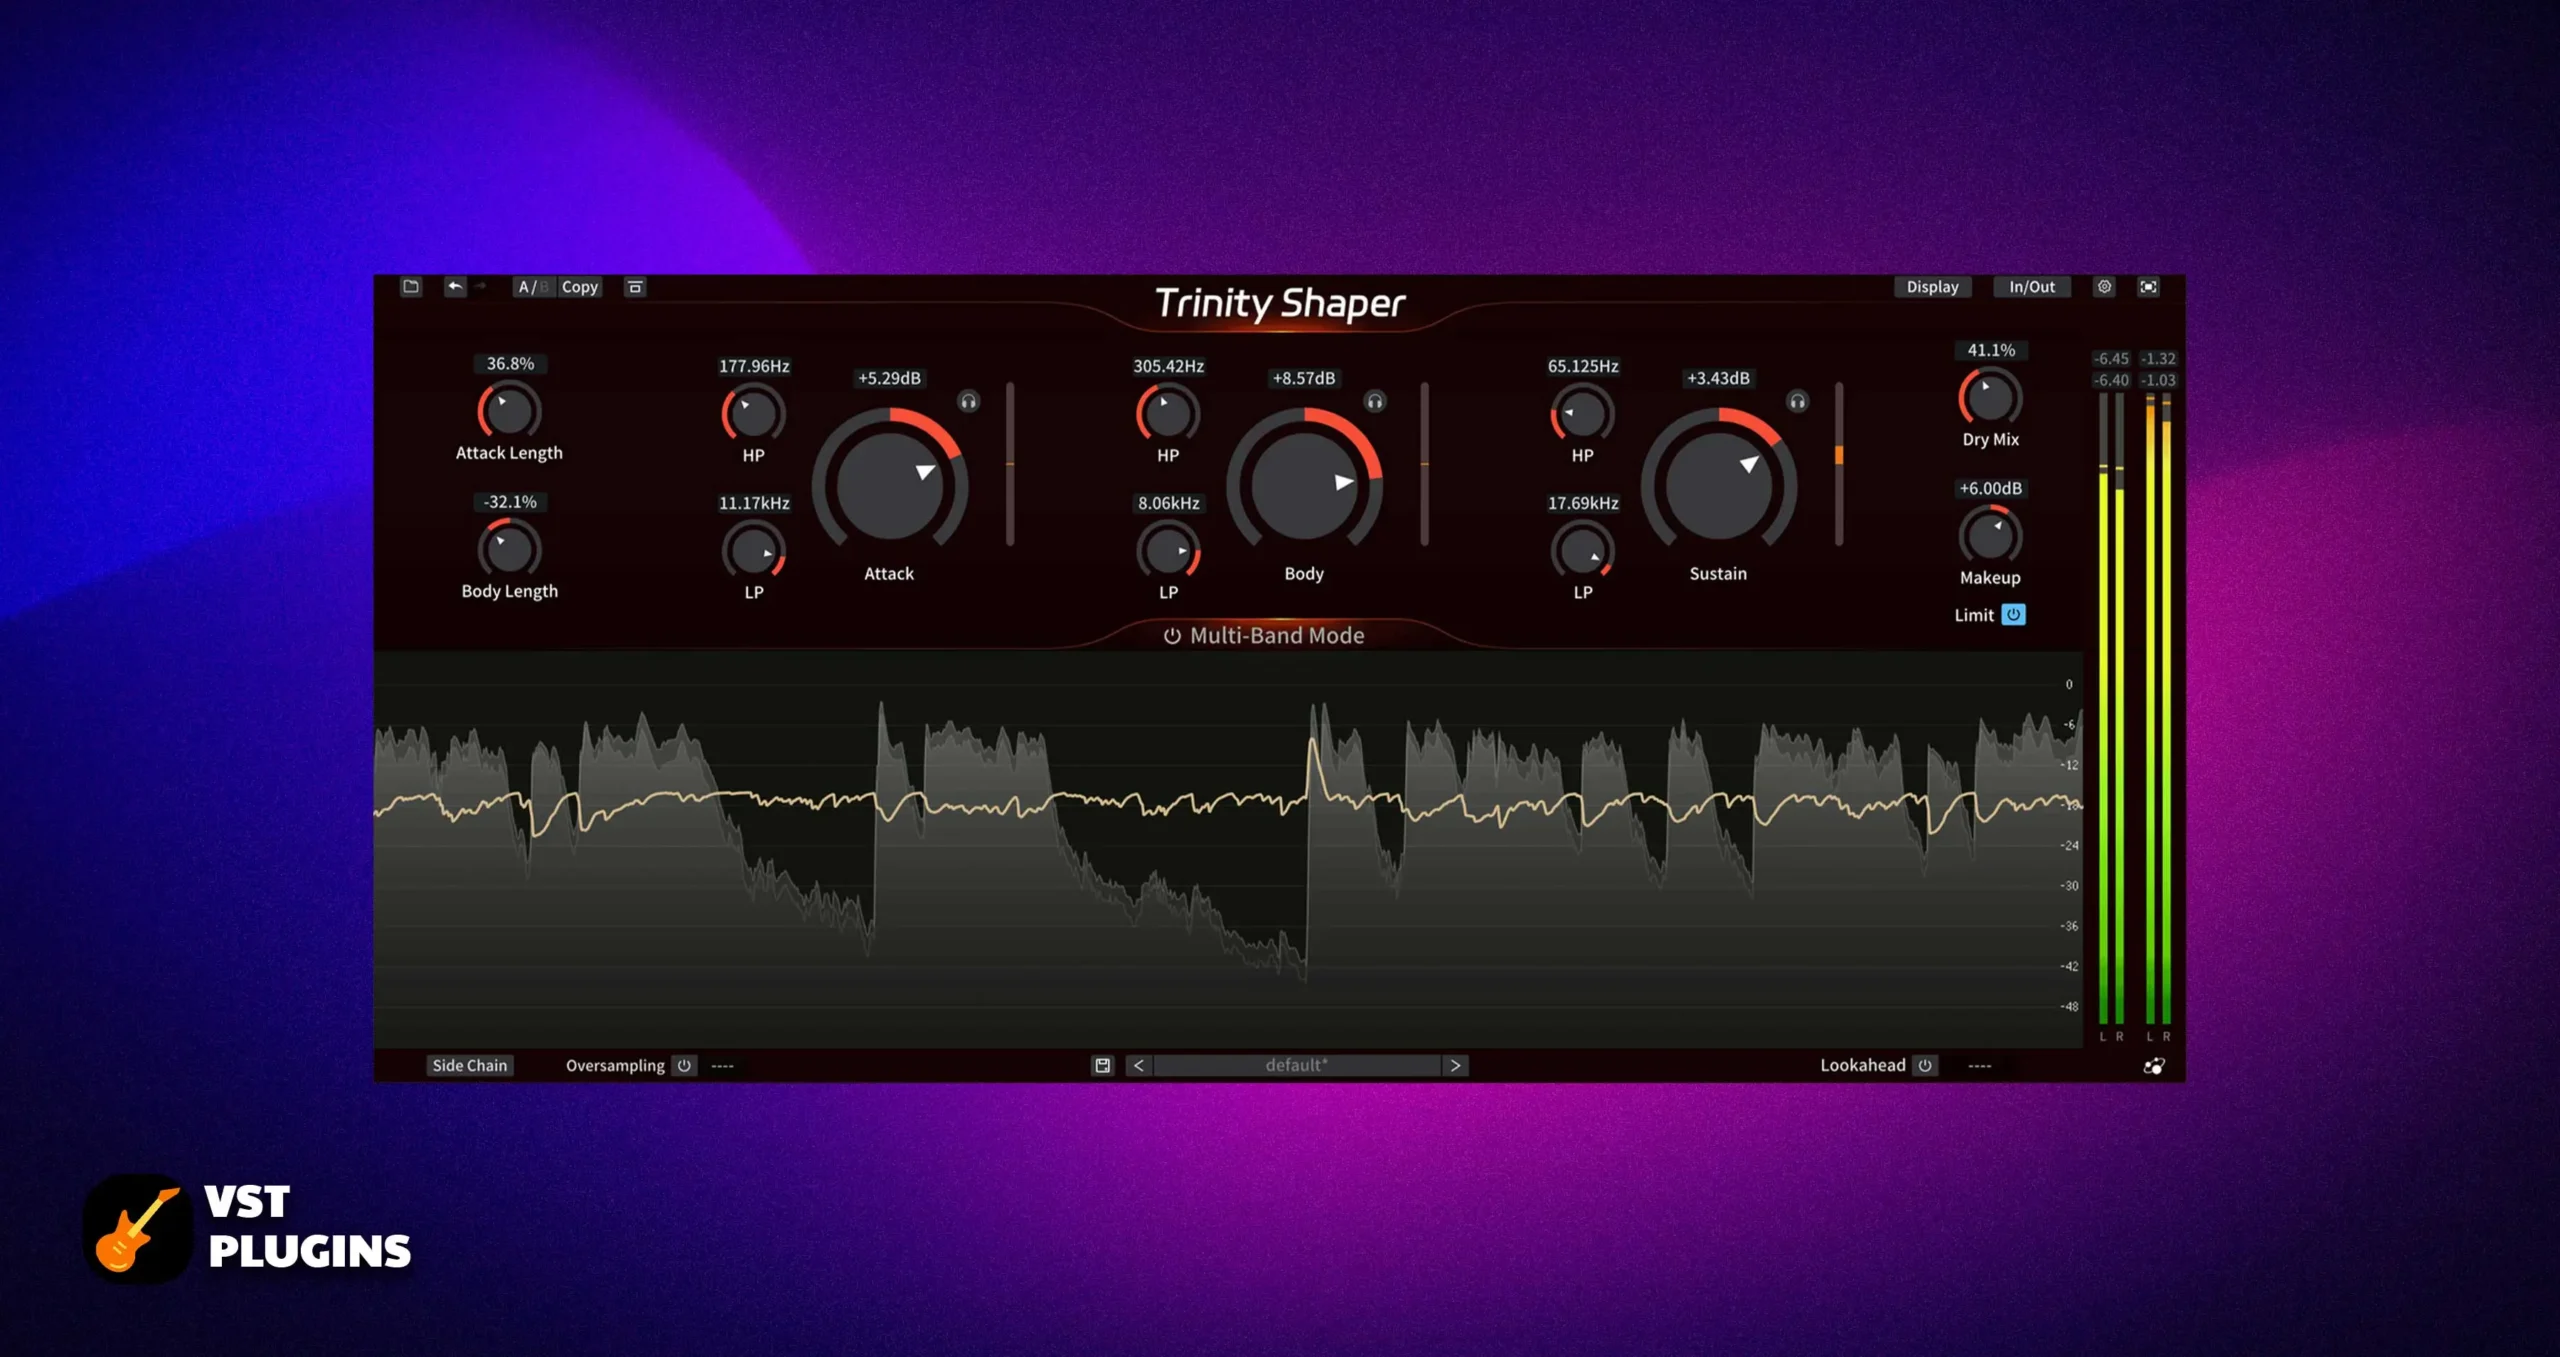Click the +5.29dB Attack value
The height and width of the screenshot is (1357, 2560).
click(889, 378)
